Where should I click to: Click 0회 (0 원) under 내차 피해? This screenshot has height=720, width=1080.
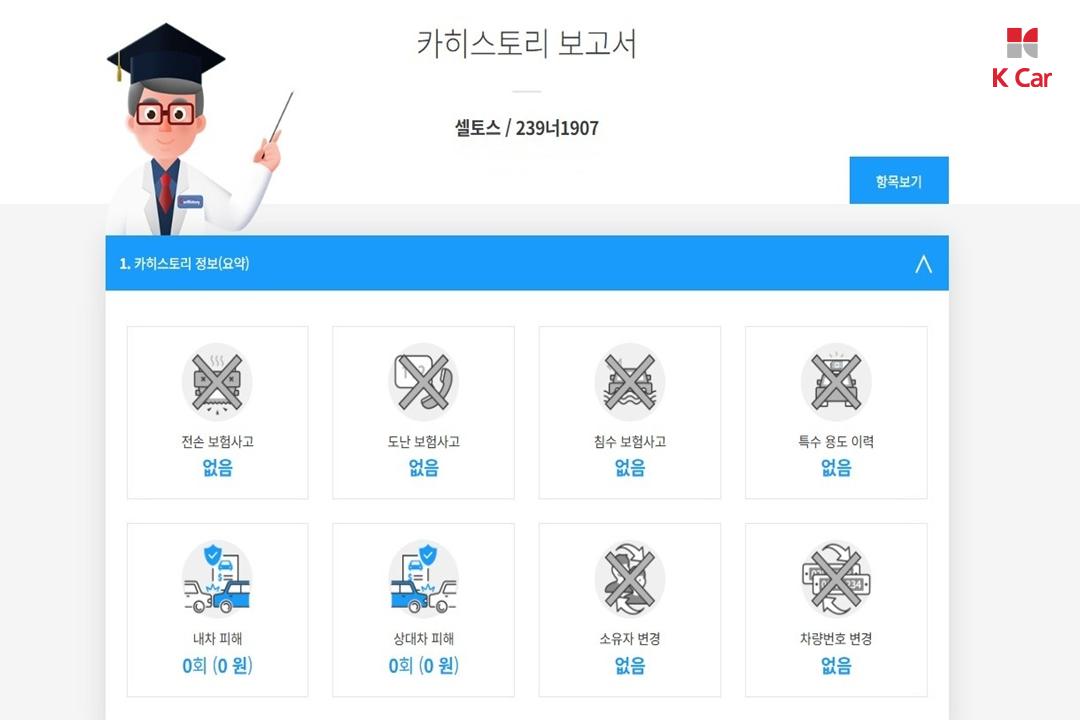point(217,666)
